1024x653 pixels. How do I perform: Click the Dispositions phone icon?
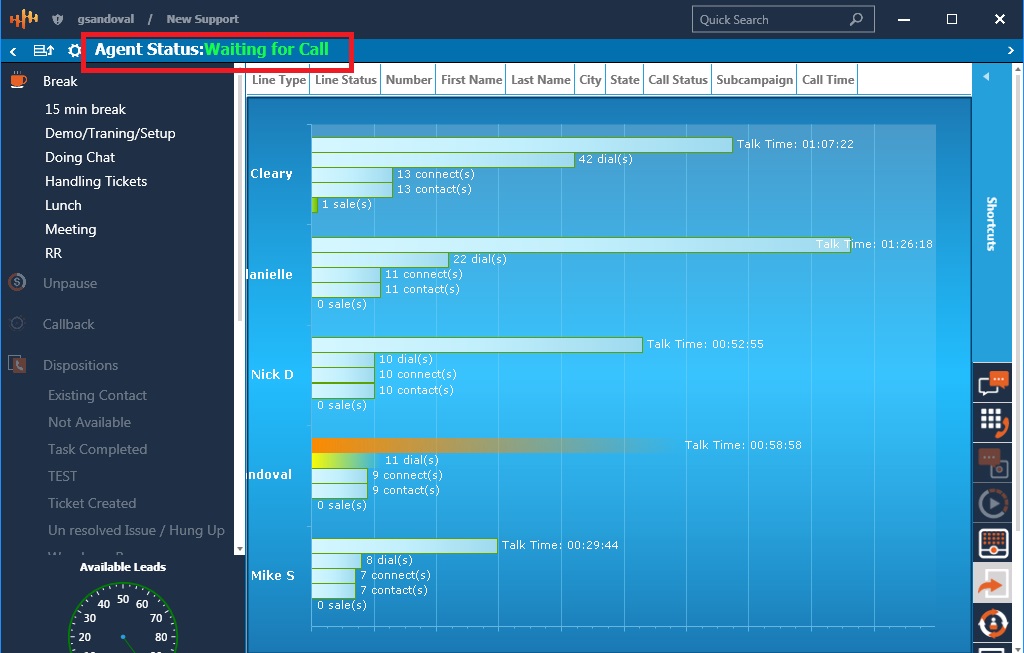[18, 364]
